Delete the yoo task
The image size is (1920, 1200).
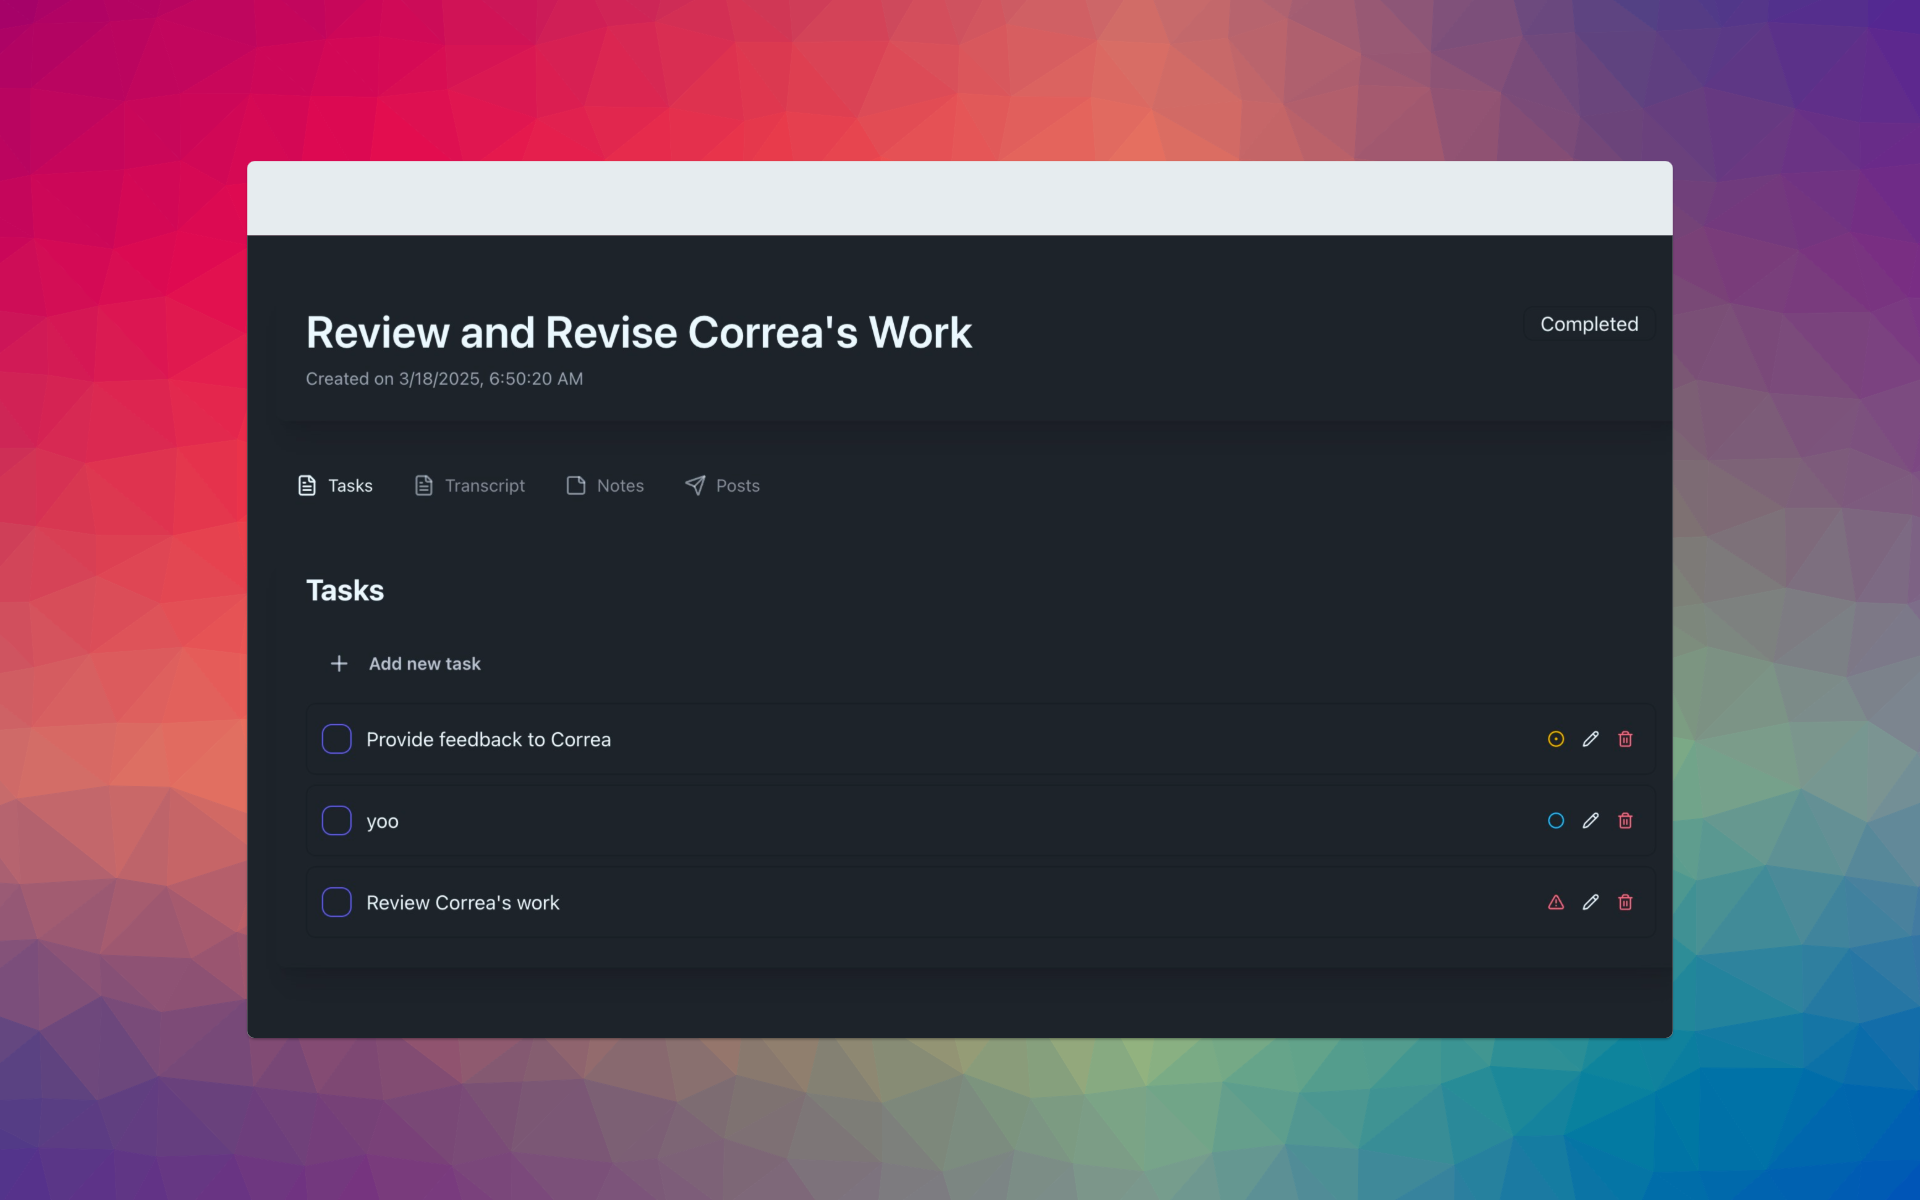[x=1625, y=821]
